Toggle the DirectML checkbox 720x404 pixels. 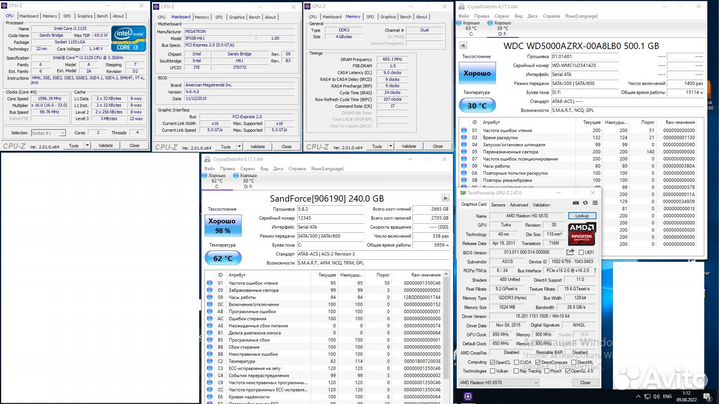pyautogui.click(x=574, y=362)
